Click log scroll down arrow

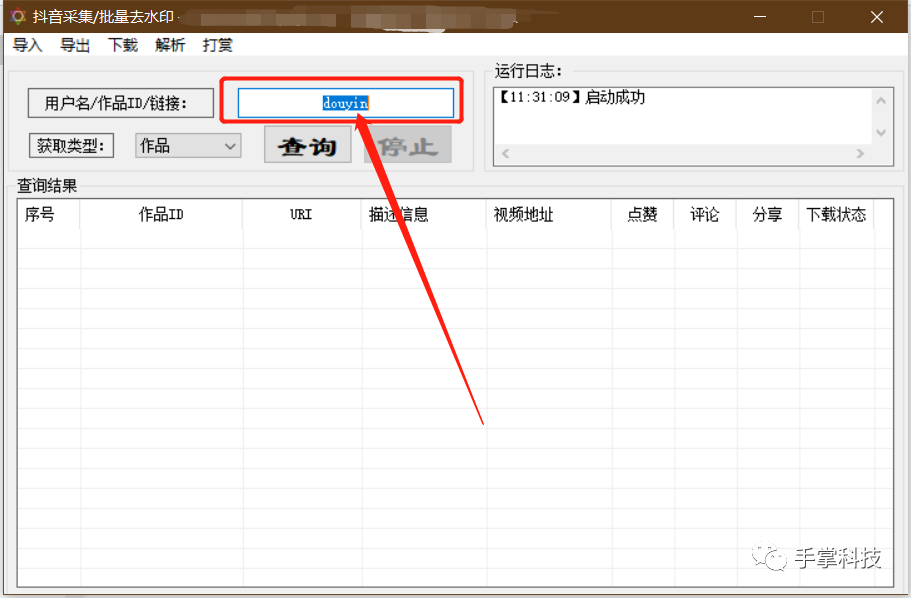pos(881,133)
